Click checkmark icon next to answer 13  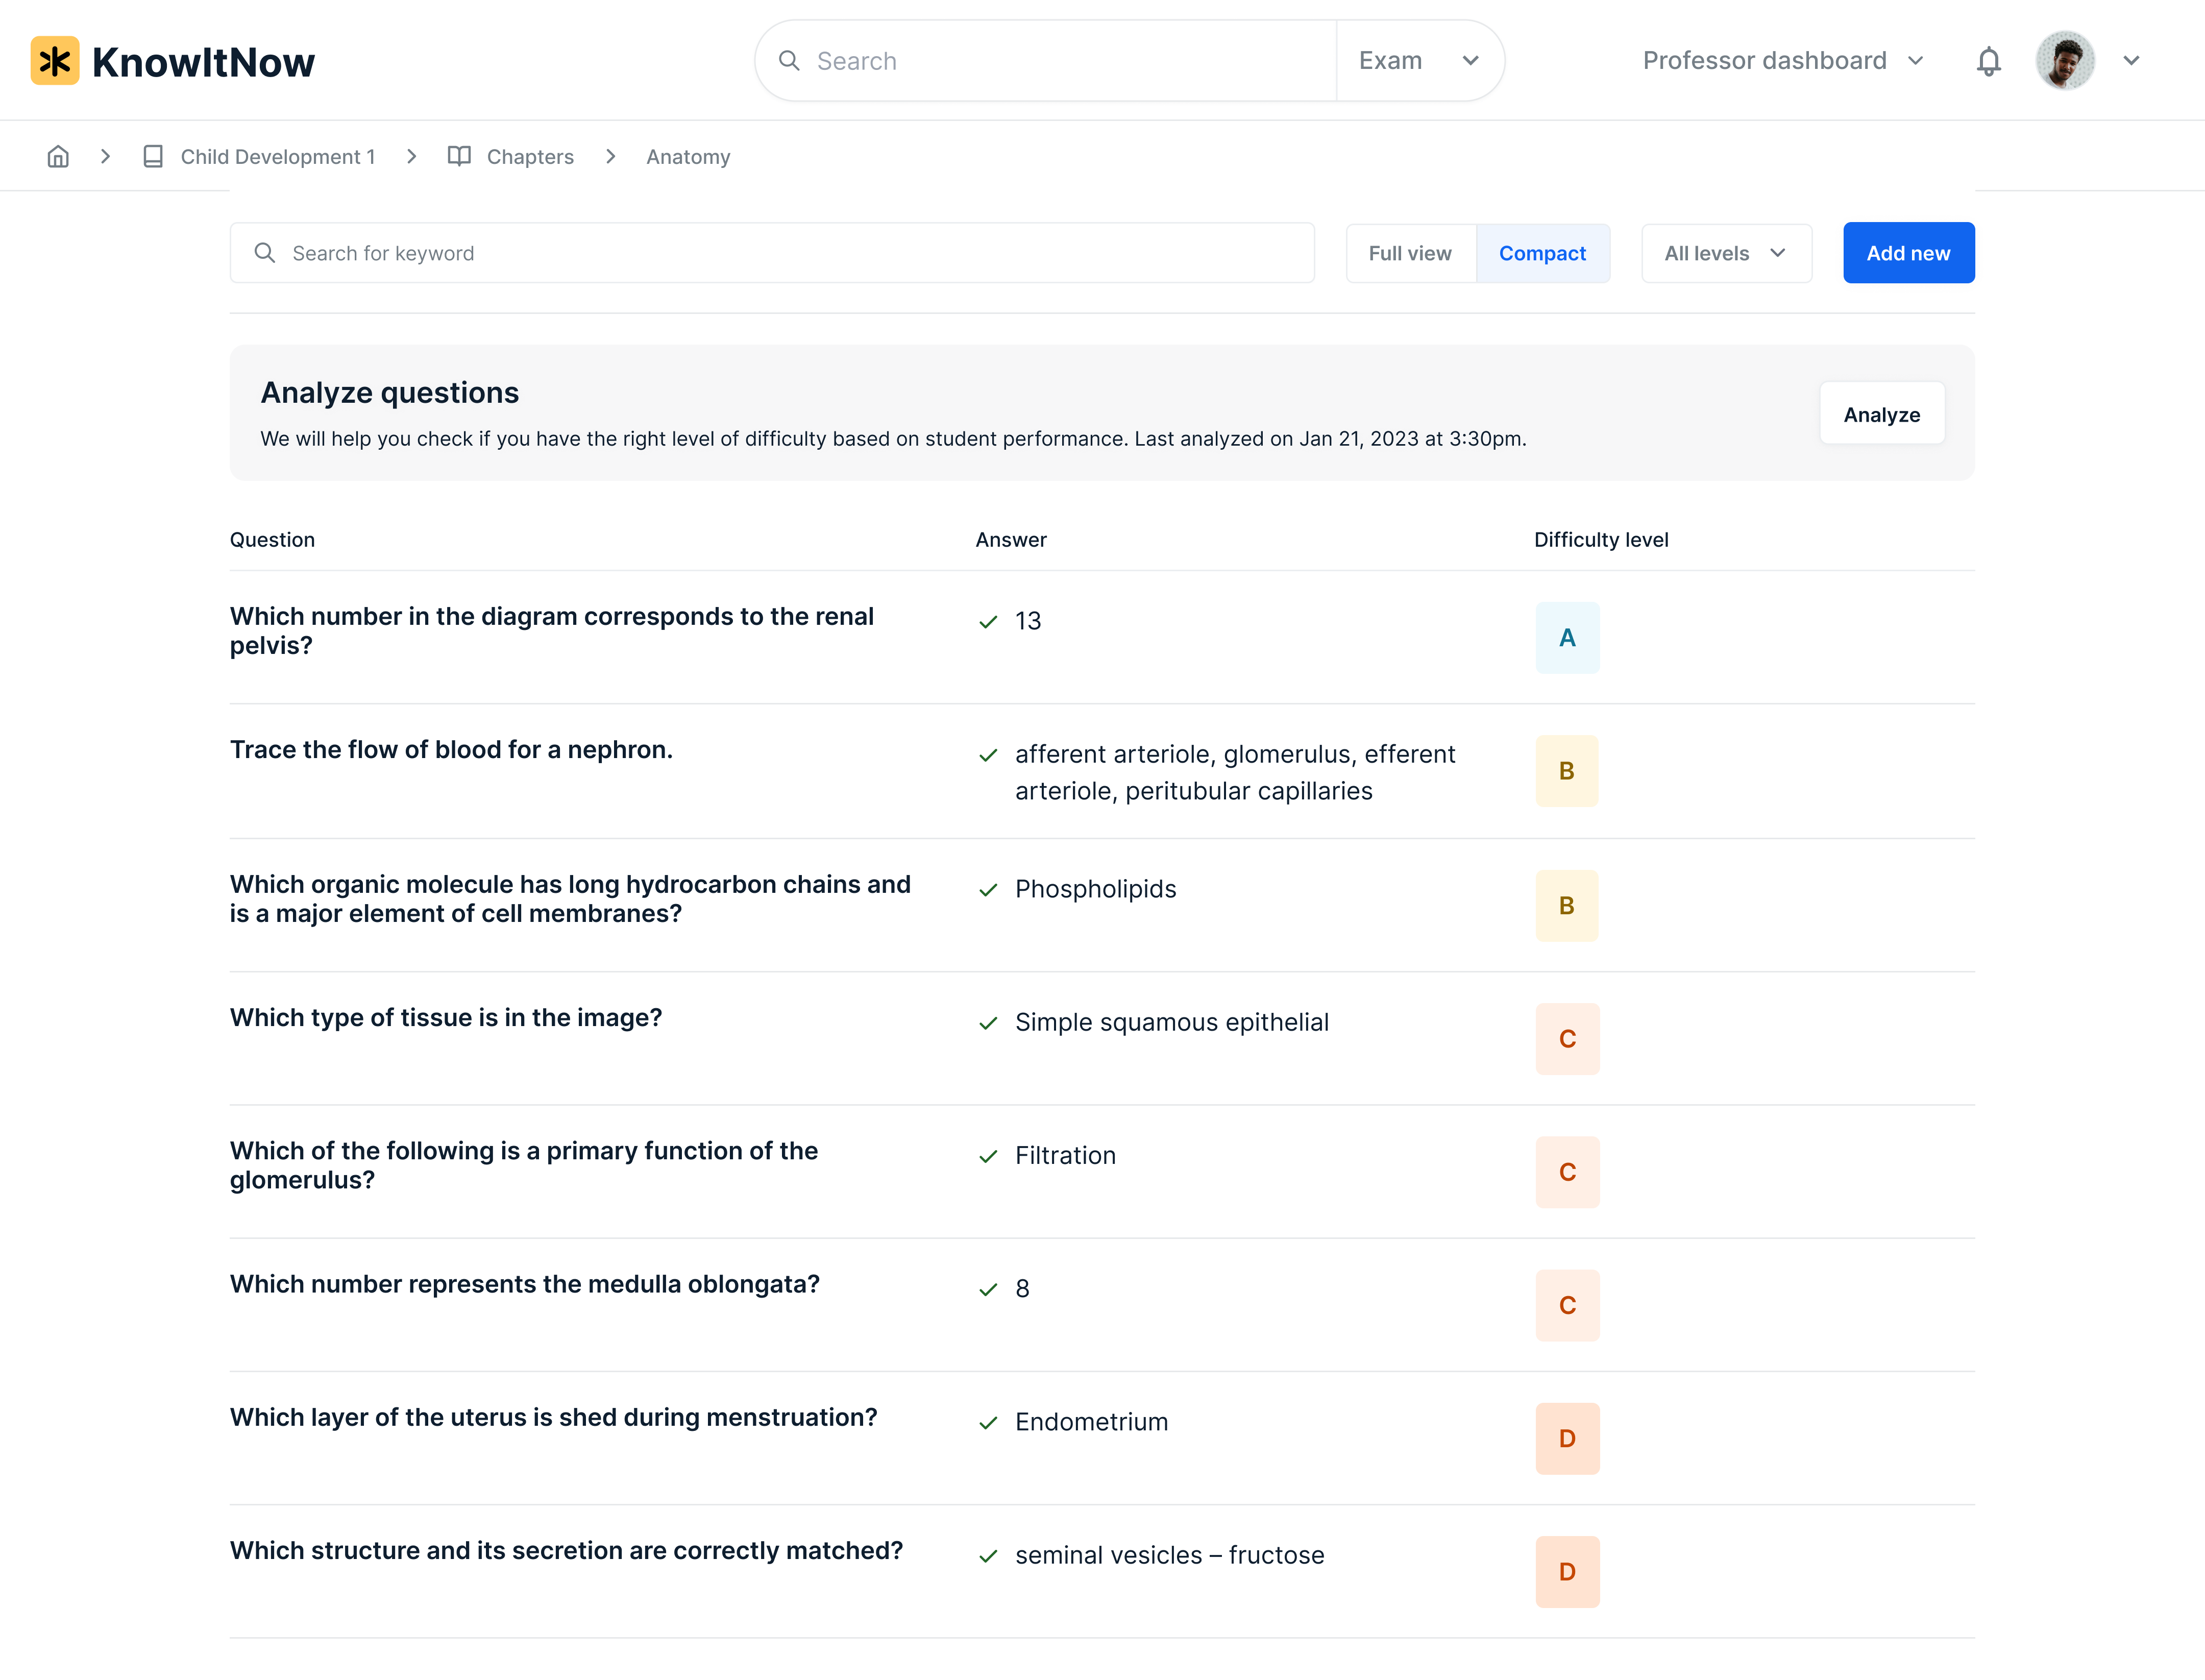(x=988, y=622)
